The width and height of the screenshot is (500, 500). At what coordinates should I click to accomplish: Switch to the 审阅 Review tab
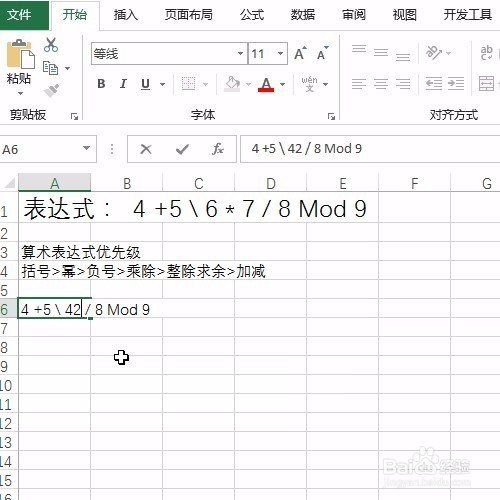click(x=354, y=15)
